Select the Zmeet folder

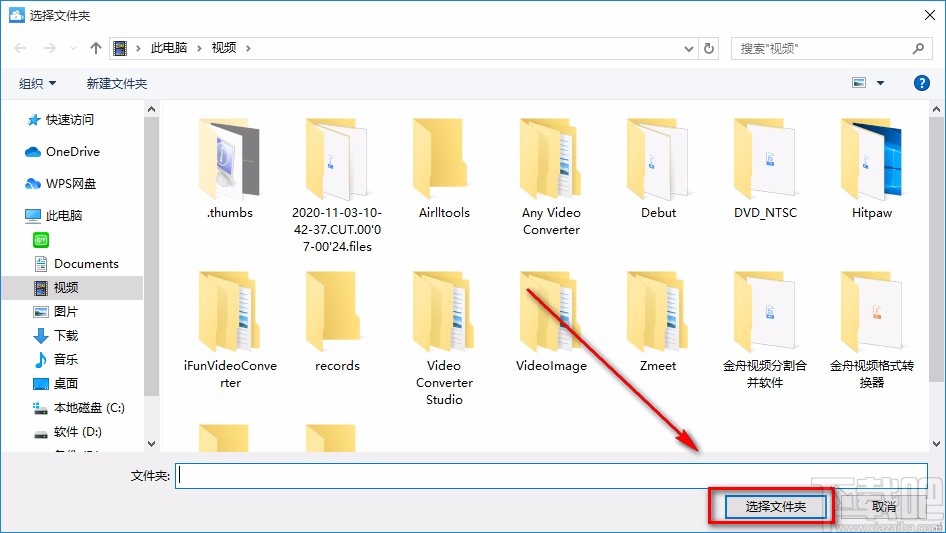coord(658,322)
